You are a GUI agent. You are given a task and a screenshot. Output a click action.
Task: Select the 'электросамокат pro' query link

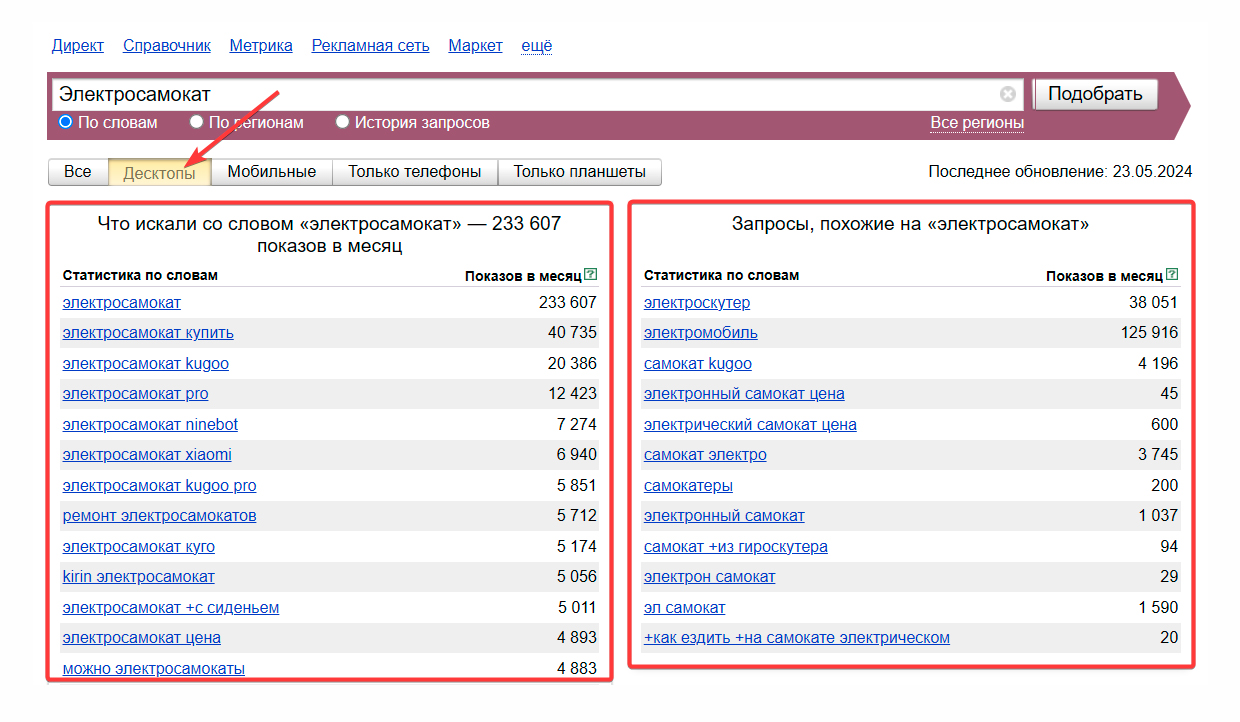click(136, 394)
